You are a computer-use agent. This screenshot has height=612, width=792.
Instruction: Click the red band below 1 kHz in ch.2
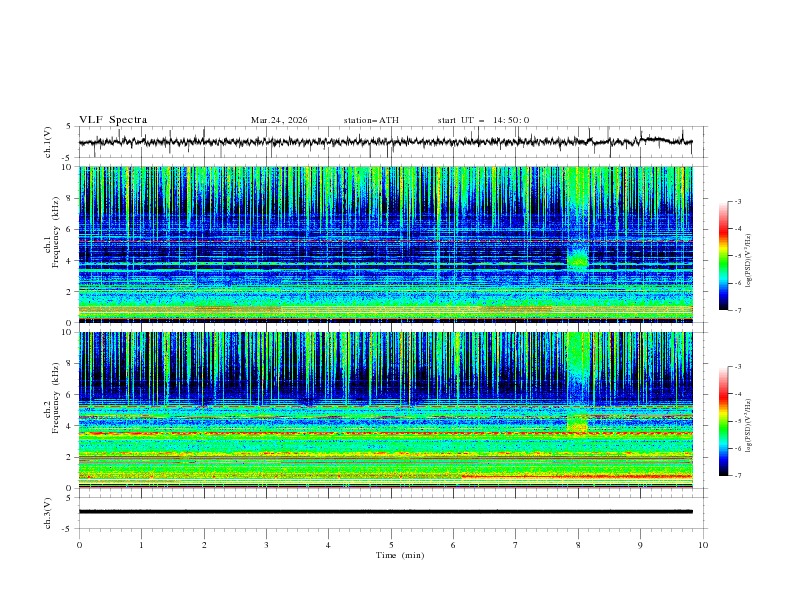click(x=577, y=476)
